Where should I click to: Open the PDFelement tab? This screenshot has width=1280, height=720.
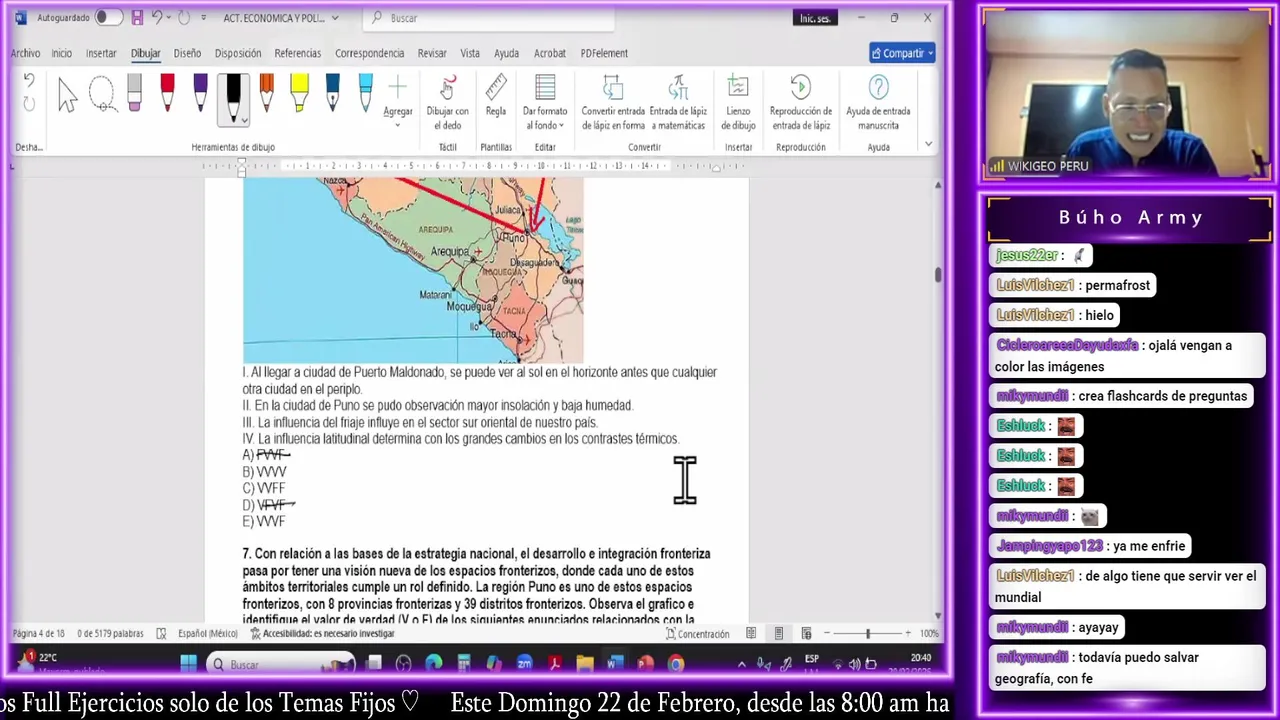pyautogui.click(x=604, y=53)
